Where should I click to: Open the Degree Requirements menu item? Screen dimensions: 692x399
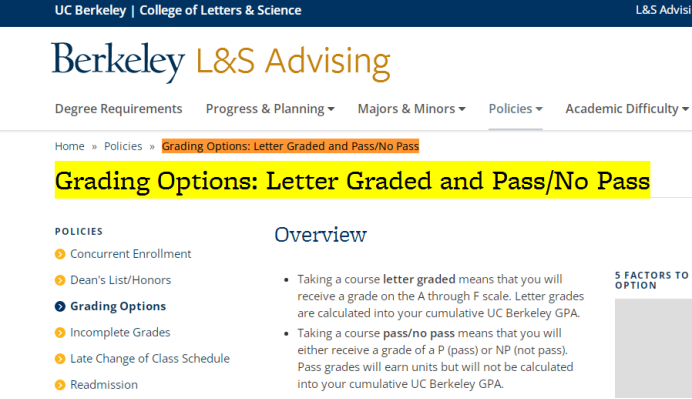click(118, 109)
